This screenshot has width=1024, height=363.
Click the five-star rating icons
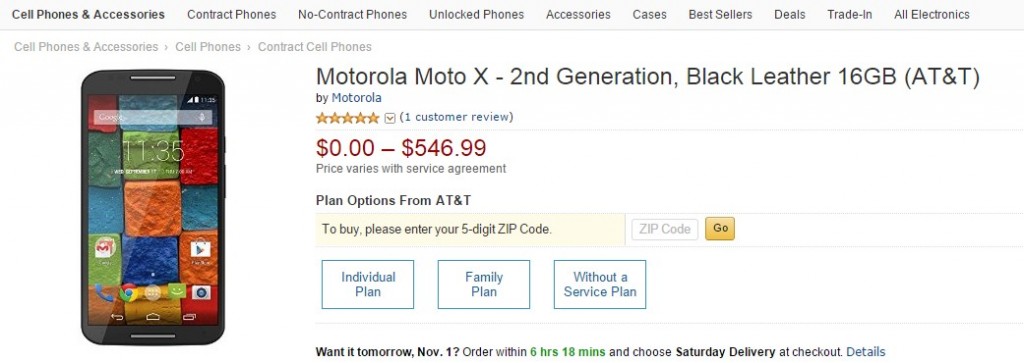point(347,118)
